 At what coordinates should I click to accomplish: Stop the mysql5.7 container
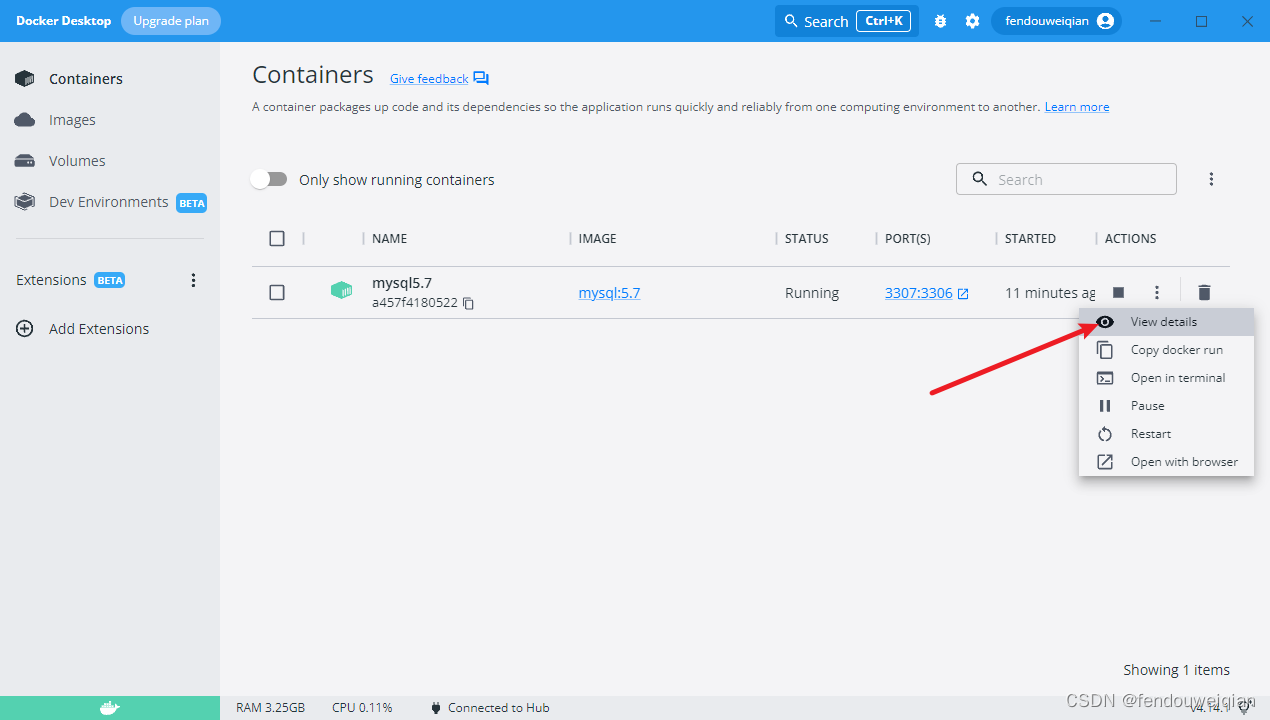[x=1117, y=292]
